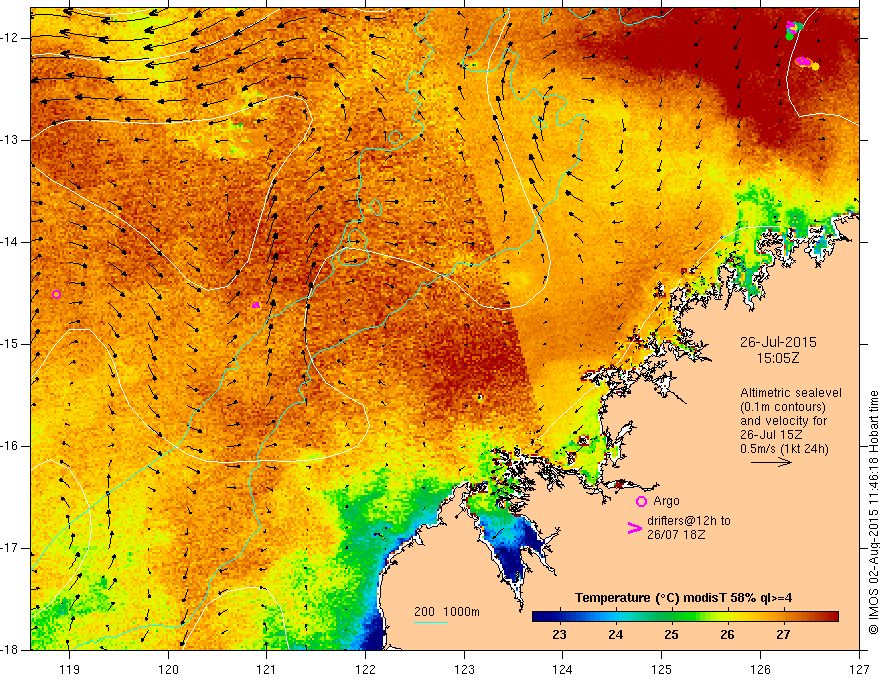Click the 0.5m/s velocity scale arrow
The image size is (880, 680).
click(771, 462)
